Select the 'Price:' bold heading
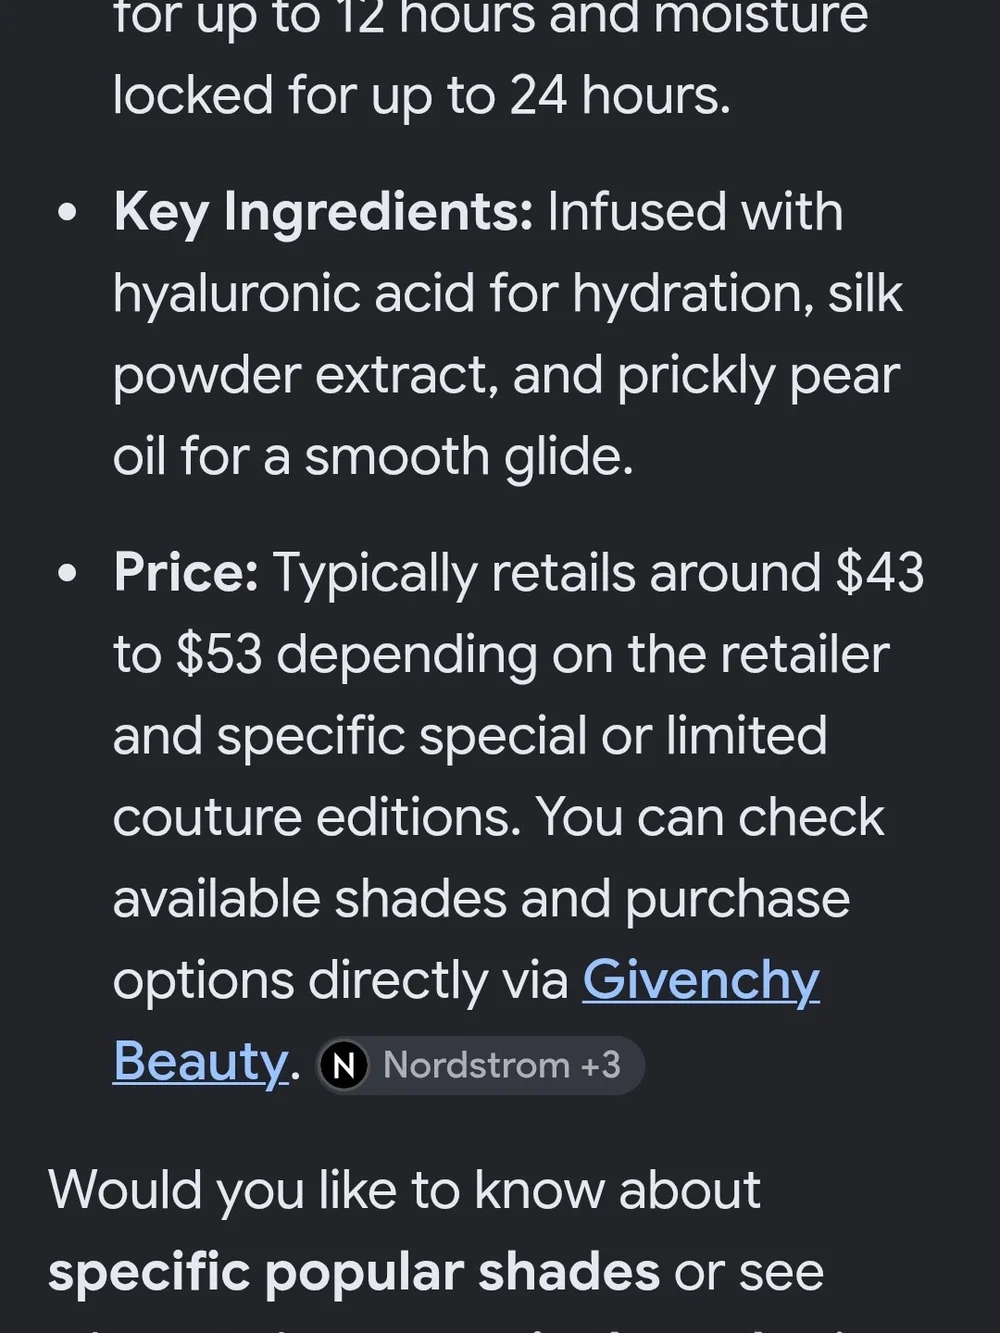 (186, 573)
